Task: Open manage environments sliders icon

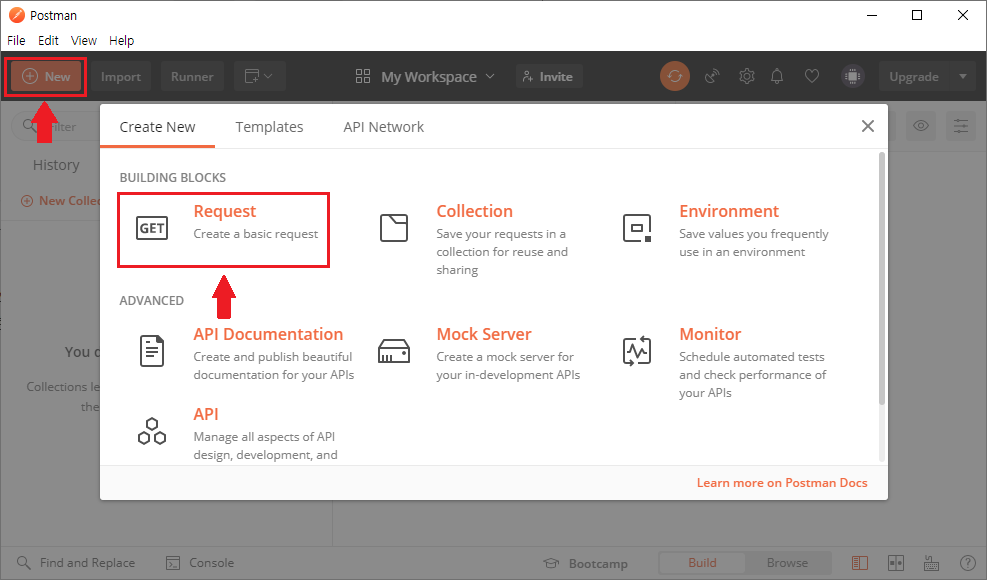Action: coord(961,126)
